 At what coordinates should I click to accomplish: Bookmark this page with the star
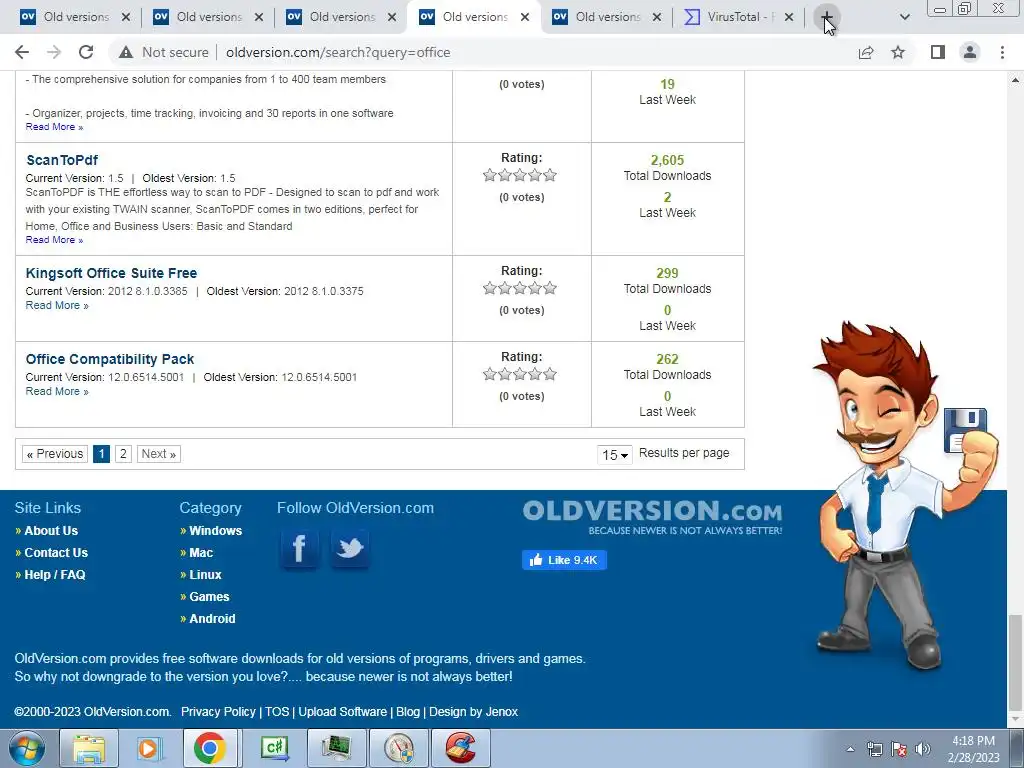point(898,52)
